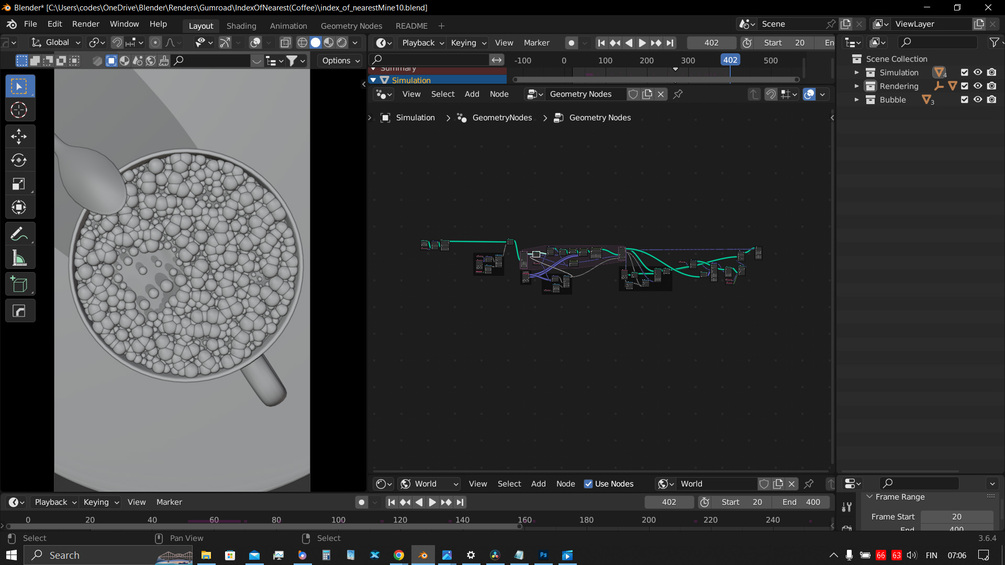Activate the Scale tool

click(19, 184)
